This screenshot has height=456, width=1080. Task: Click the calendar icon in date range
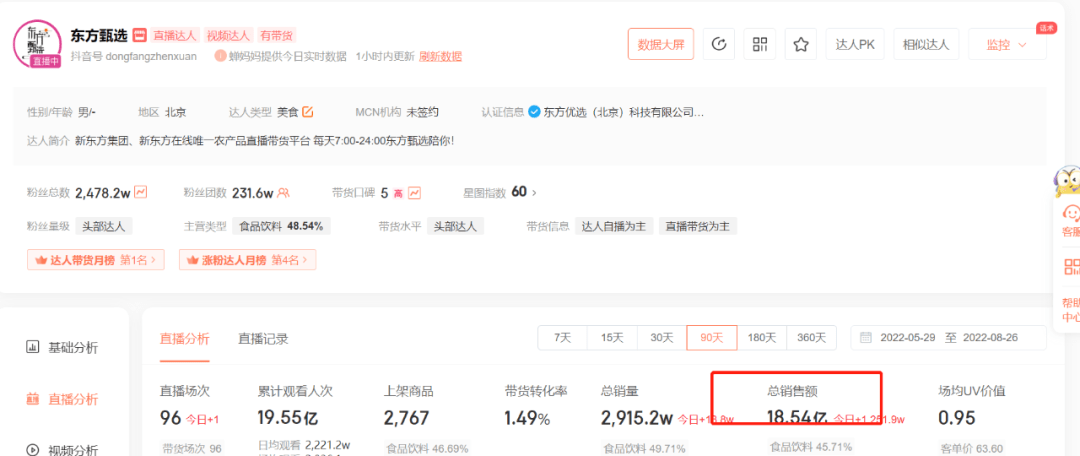coord(865,338)
